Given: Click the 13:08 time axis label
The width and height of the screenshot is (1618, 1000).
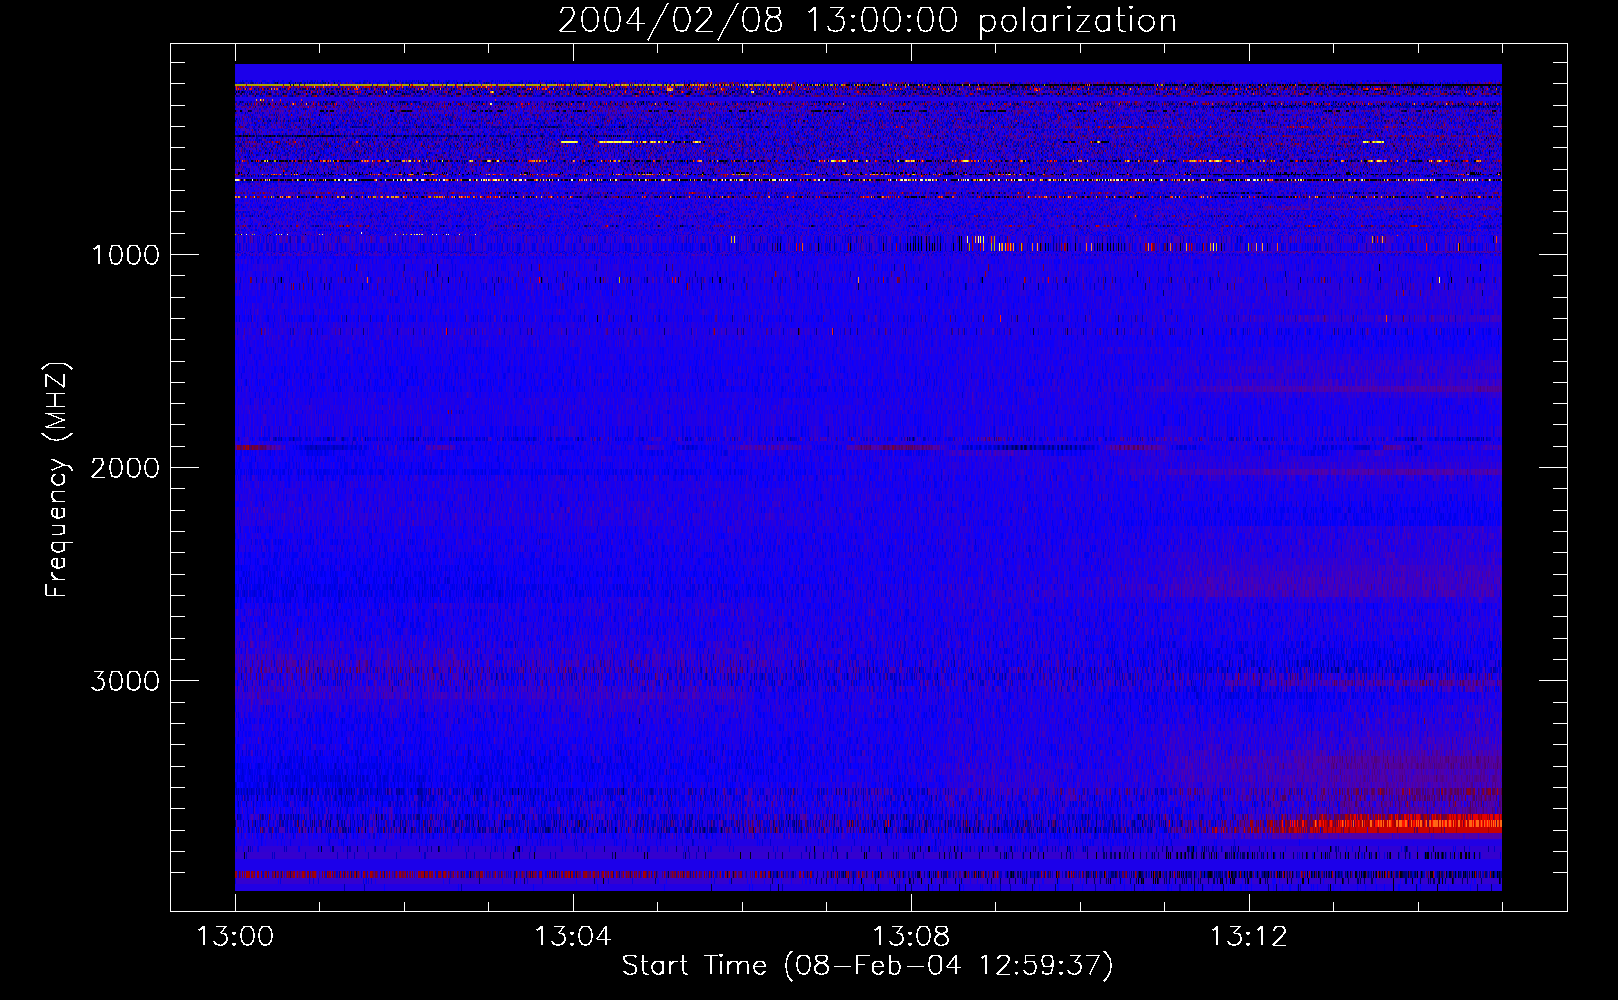Looking at the screenshot, I should [x=911, y=937].
